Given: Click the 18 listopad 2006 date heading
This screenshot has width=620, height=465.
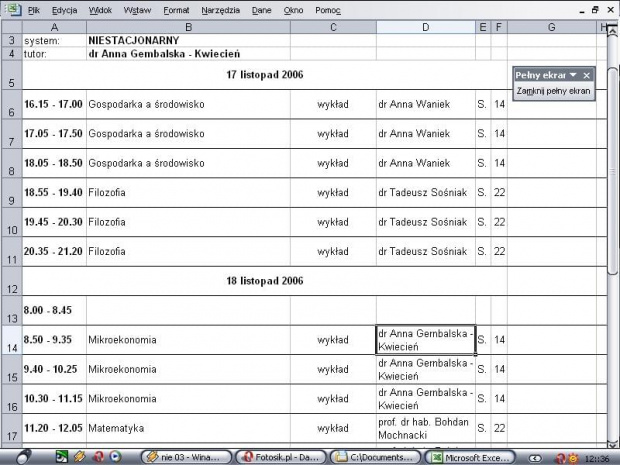Looking at the screenshot, I should (265, 281).
